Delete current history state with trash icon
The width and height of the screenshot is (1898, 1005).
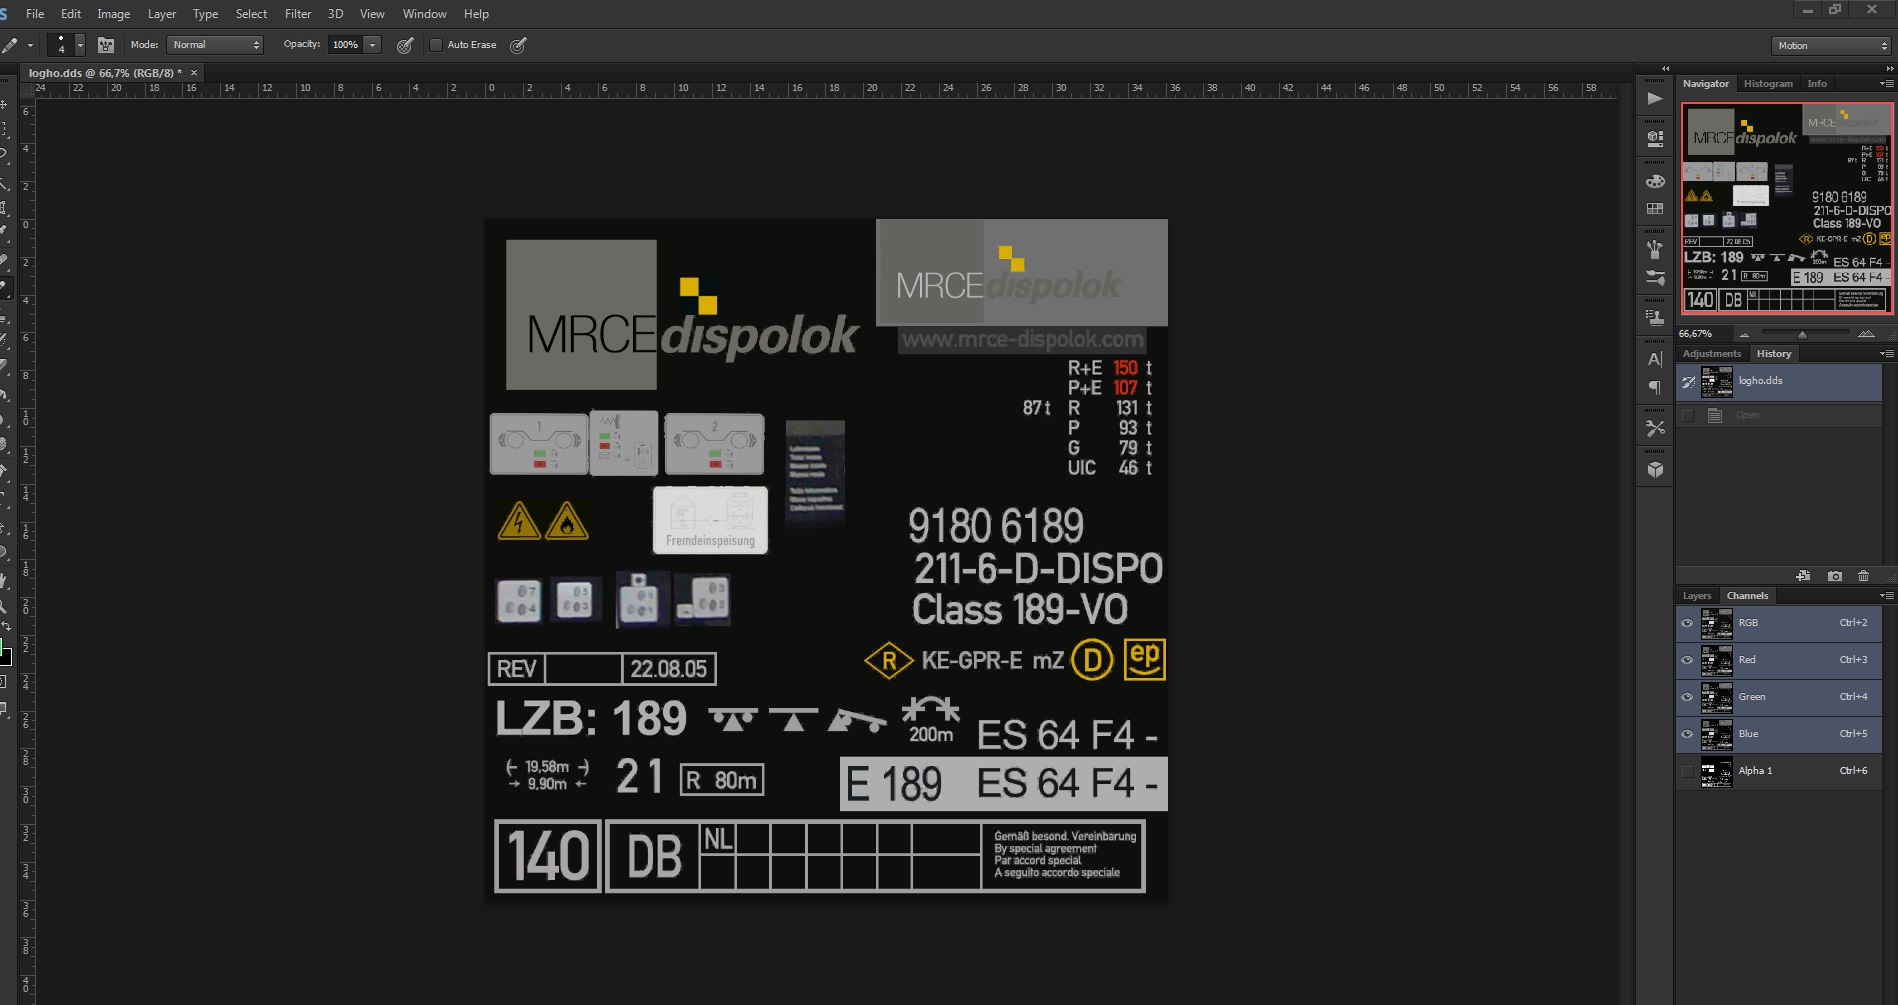coord(1863,576)
